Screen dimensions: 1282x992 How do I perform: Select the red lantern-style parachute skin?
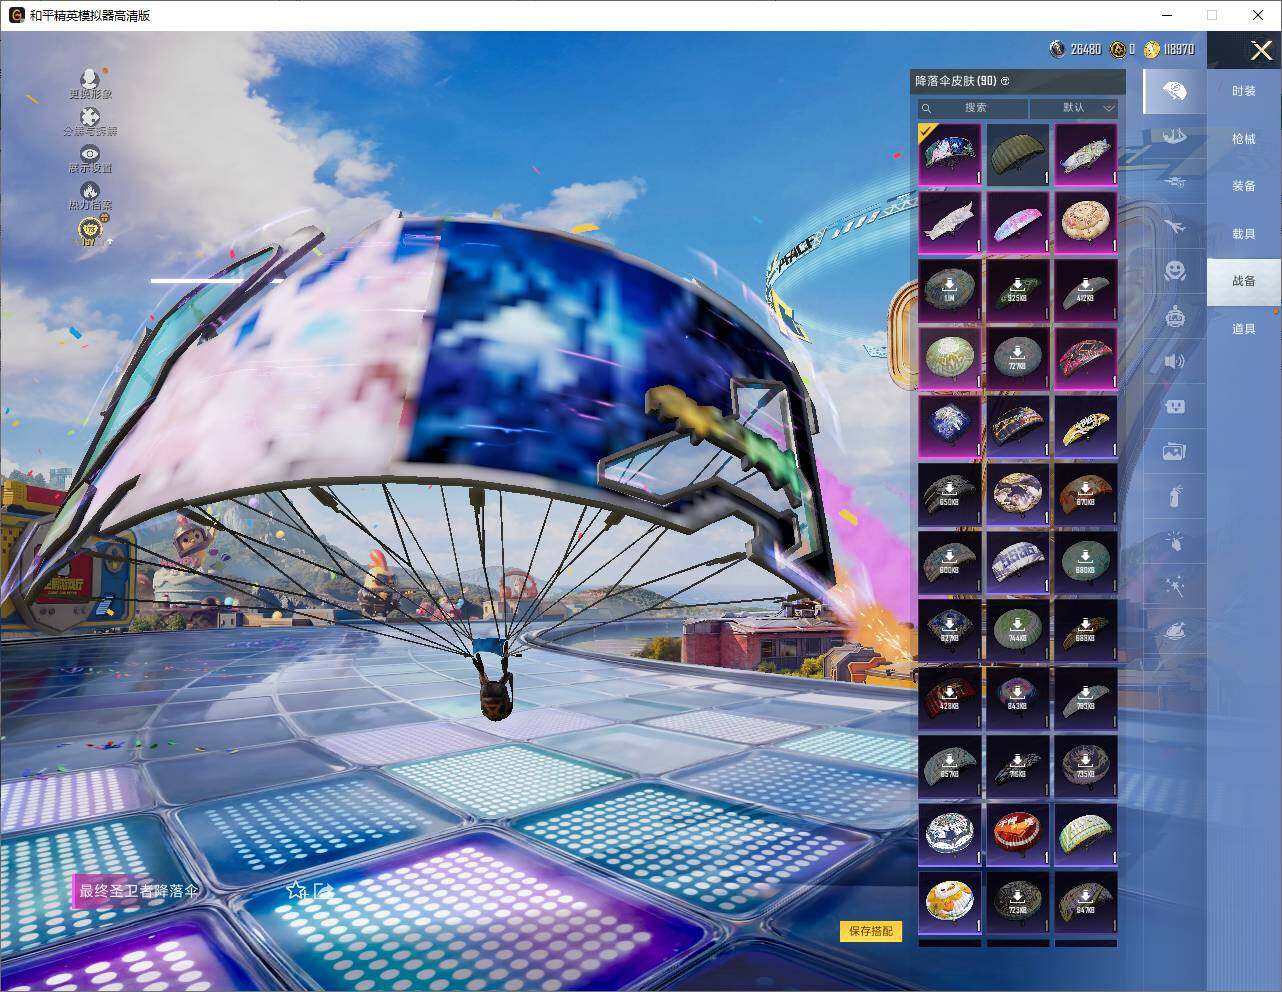pyautogui.click(x=1018, y=835)
